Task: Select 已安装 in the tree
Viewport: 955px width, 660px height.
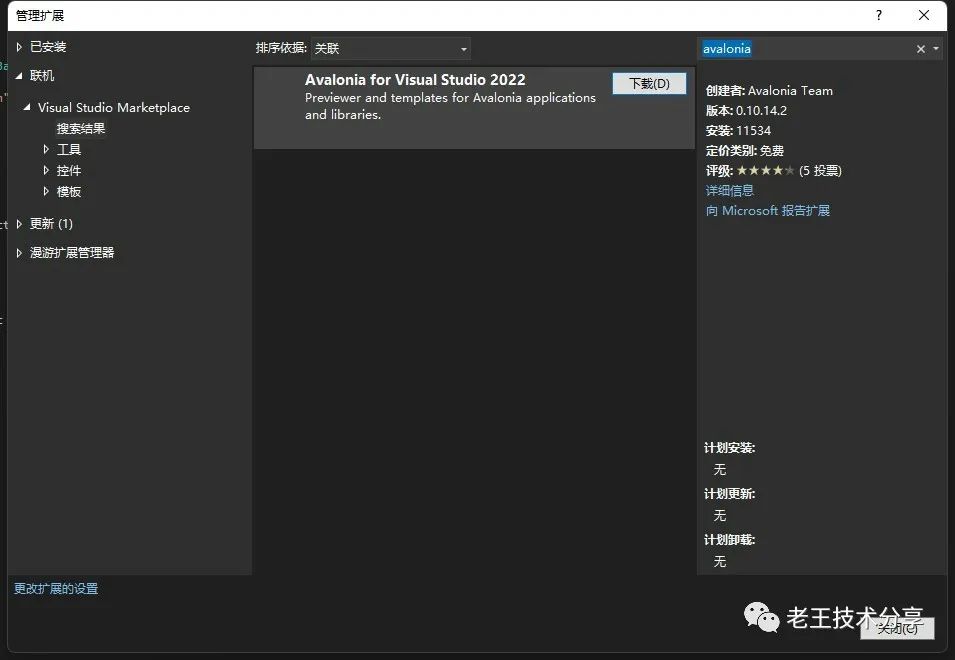Action: (48, 47)
